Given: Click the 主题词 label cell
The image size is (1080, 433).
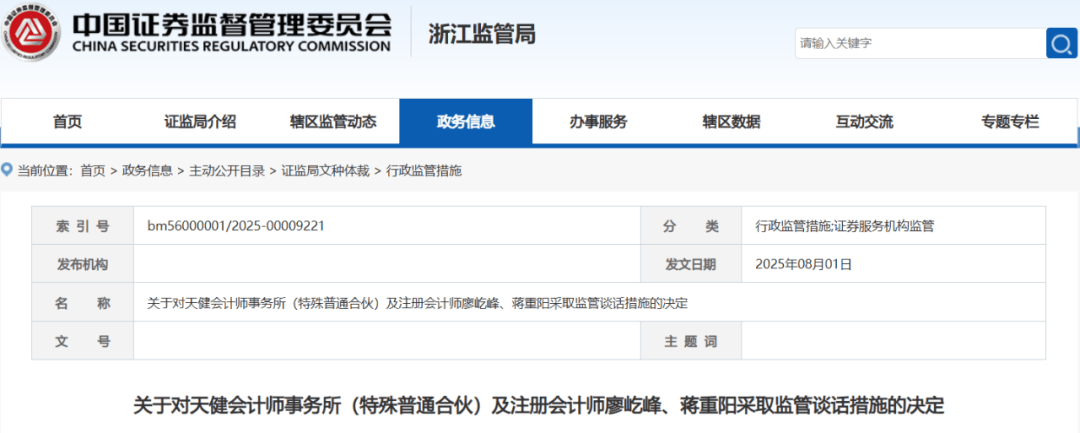Looking at the screenshot, I should (691, 341).
